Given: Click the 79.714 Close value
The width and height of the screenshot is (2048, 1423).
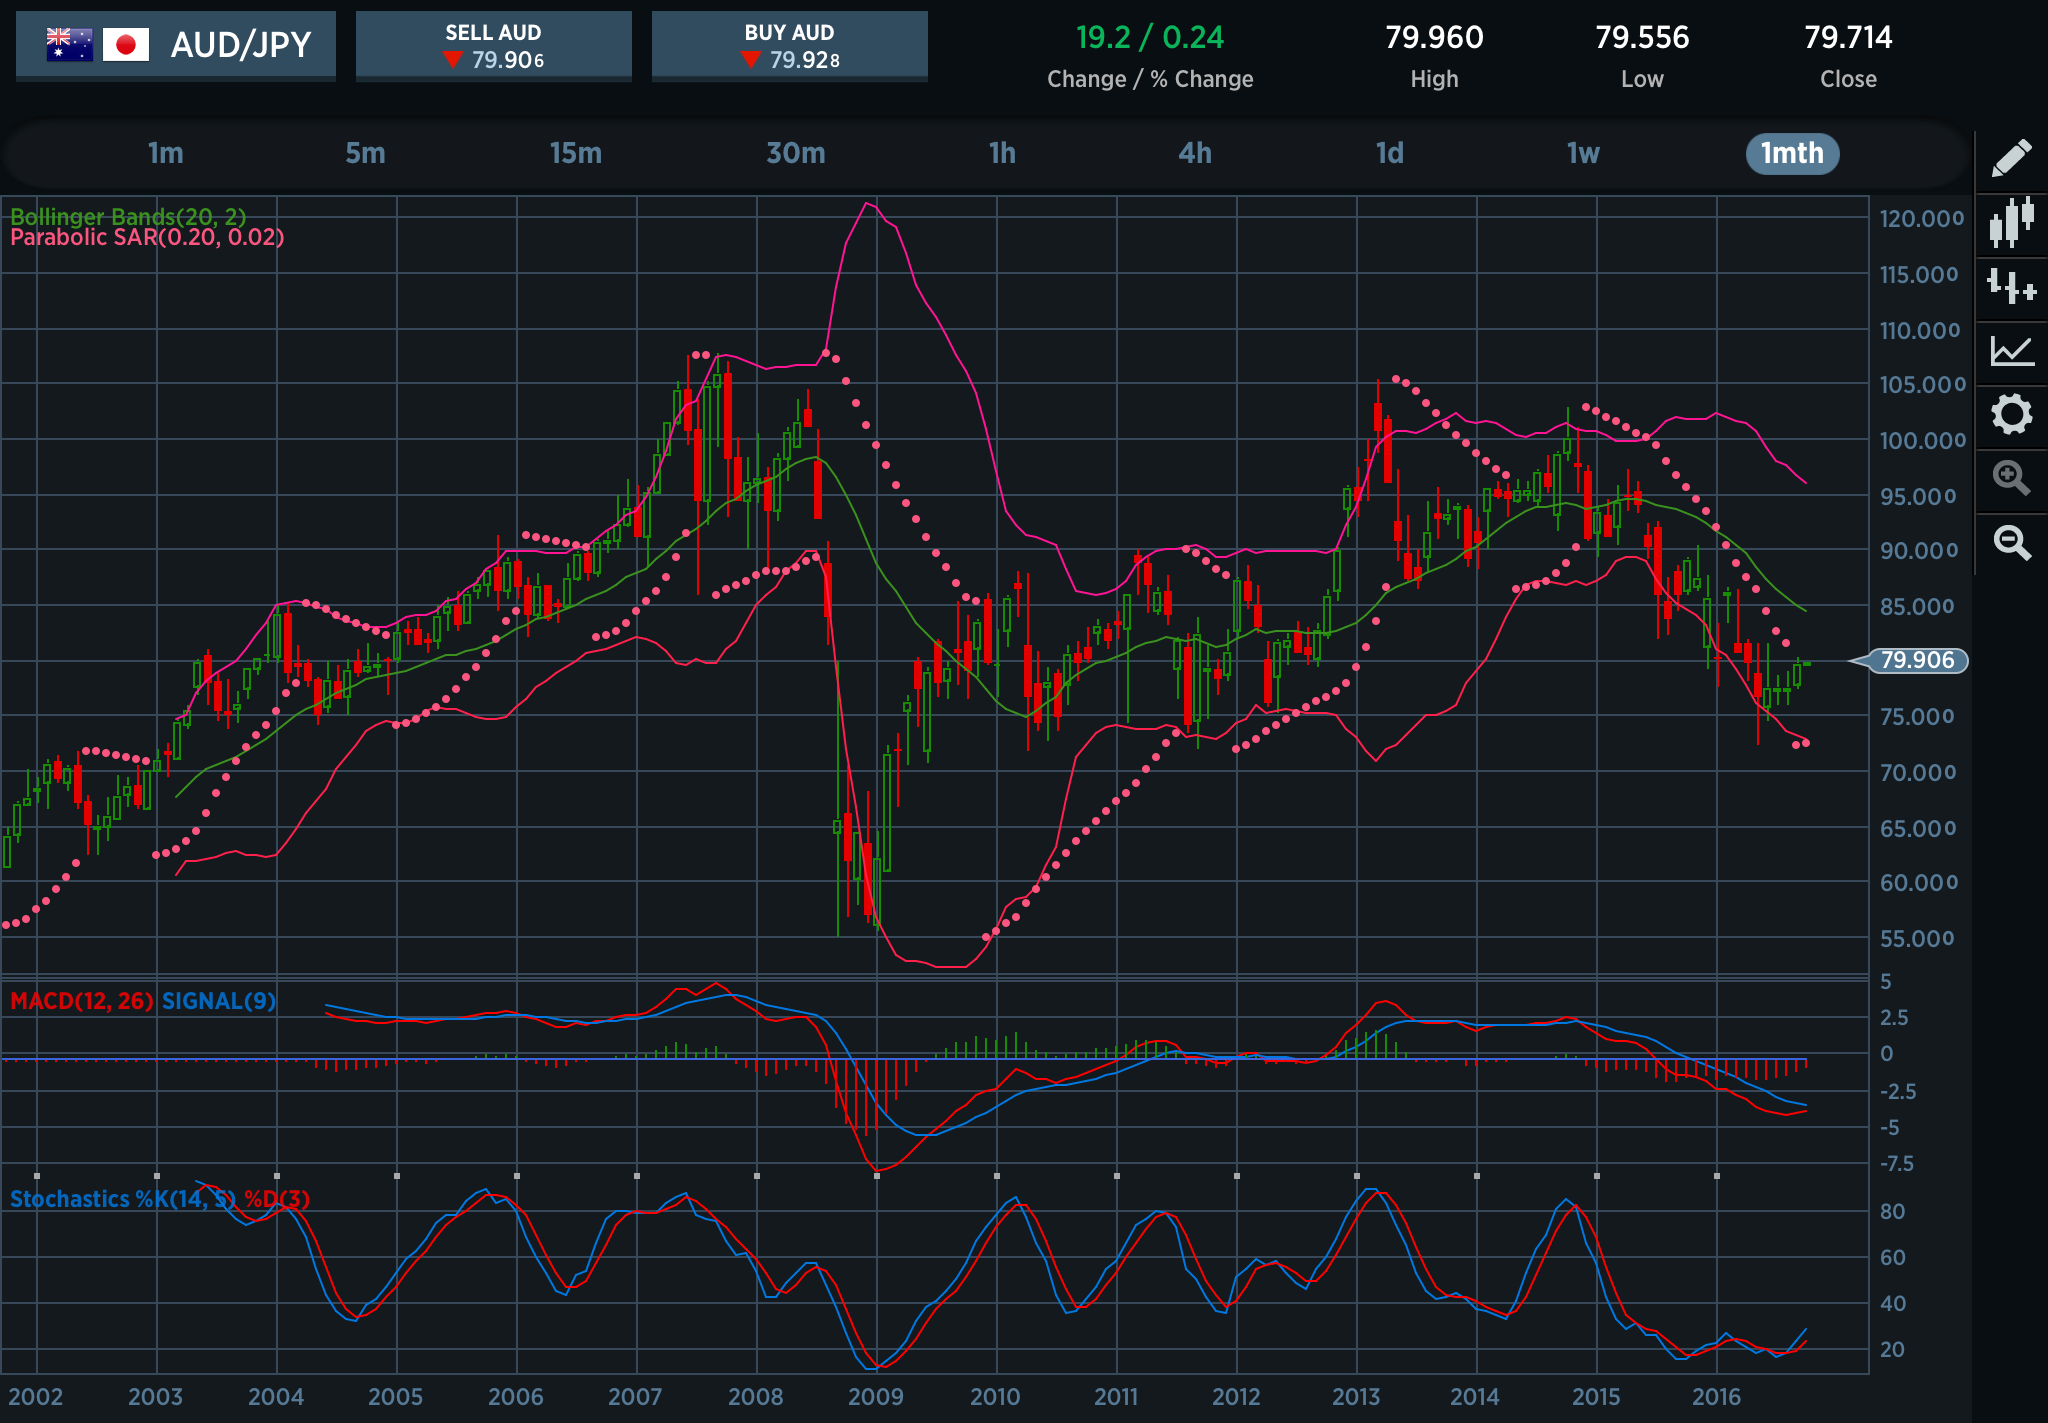Looking at the screenshot, I should coord(1848,38).
